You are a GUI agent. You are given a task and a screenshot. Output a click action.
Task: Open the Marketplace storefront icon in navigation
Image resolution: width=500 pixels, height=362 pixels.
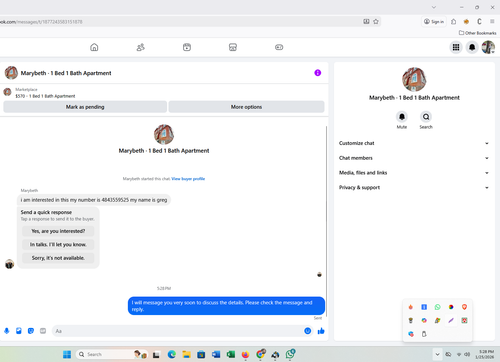[x=233, y=47]
